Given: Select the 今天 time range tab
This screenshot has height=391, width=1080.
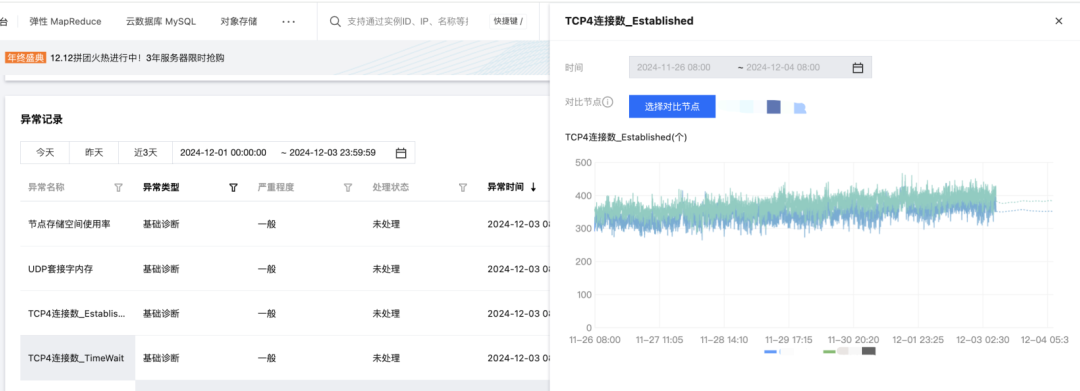Looking at the screenshot, I should pyautogui.click(x=45, y=153).
